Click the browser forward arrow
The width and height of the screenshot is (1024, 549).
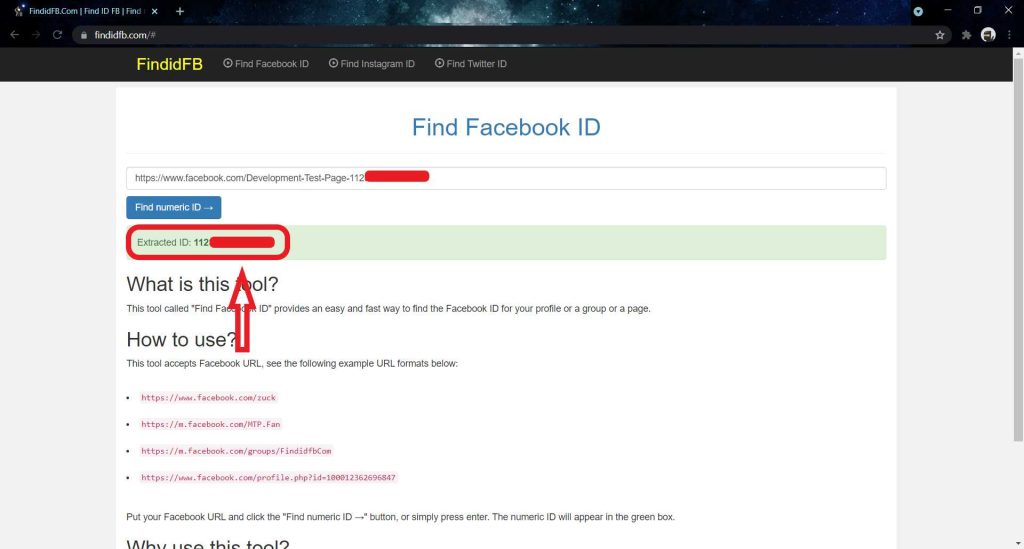(x=36, y=35)
